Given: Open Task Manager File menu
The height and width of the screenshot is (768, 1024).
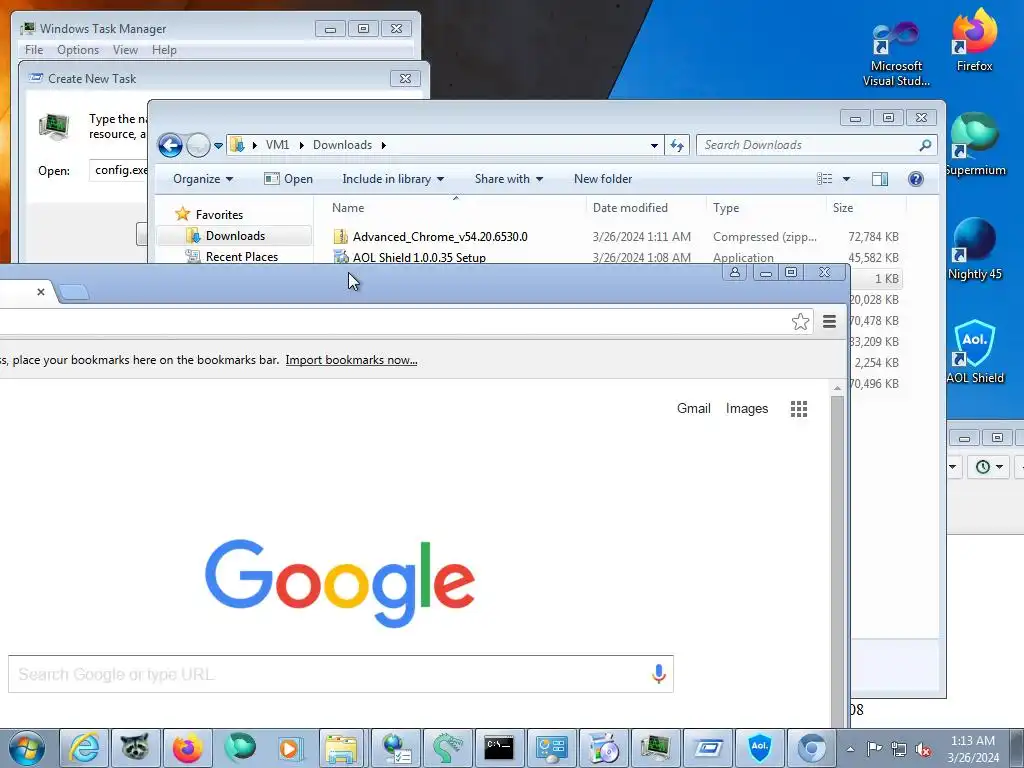Looking at the screenshot, I should tap(34, 50).
